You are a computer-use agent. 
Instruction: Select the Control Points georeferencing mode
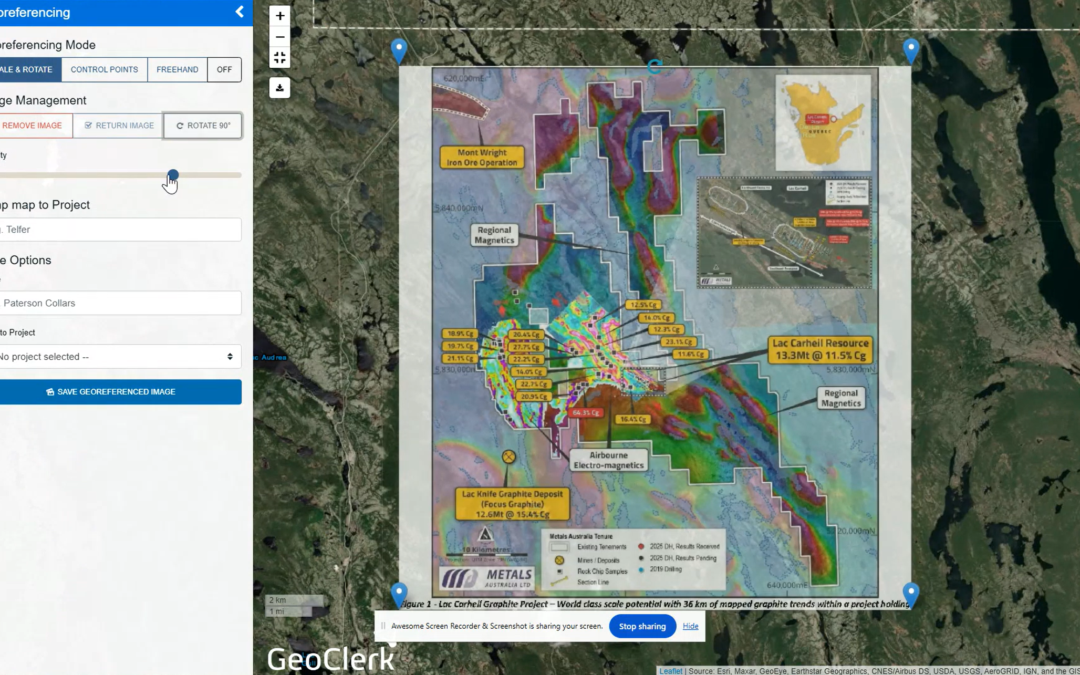click(104, 69)
